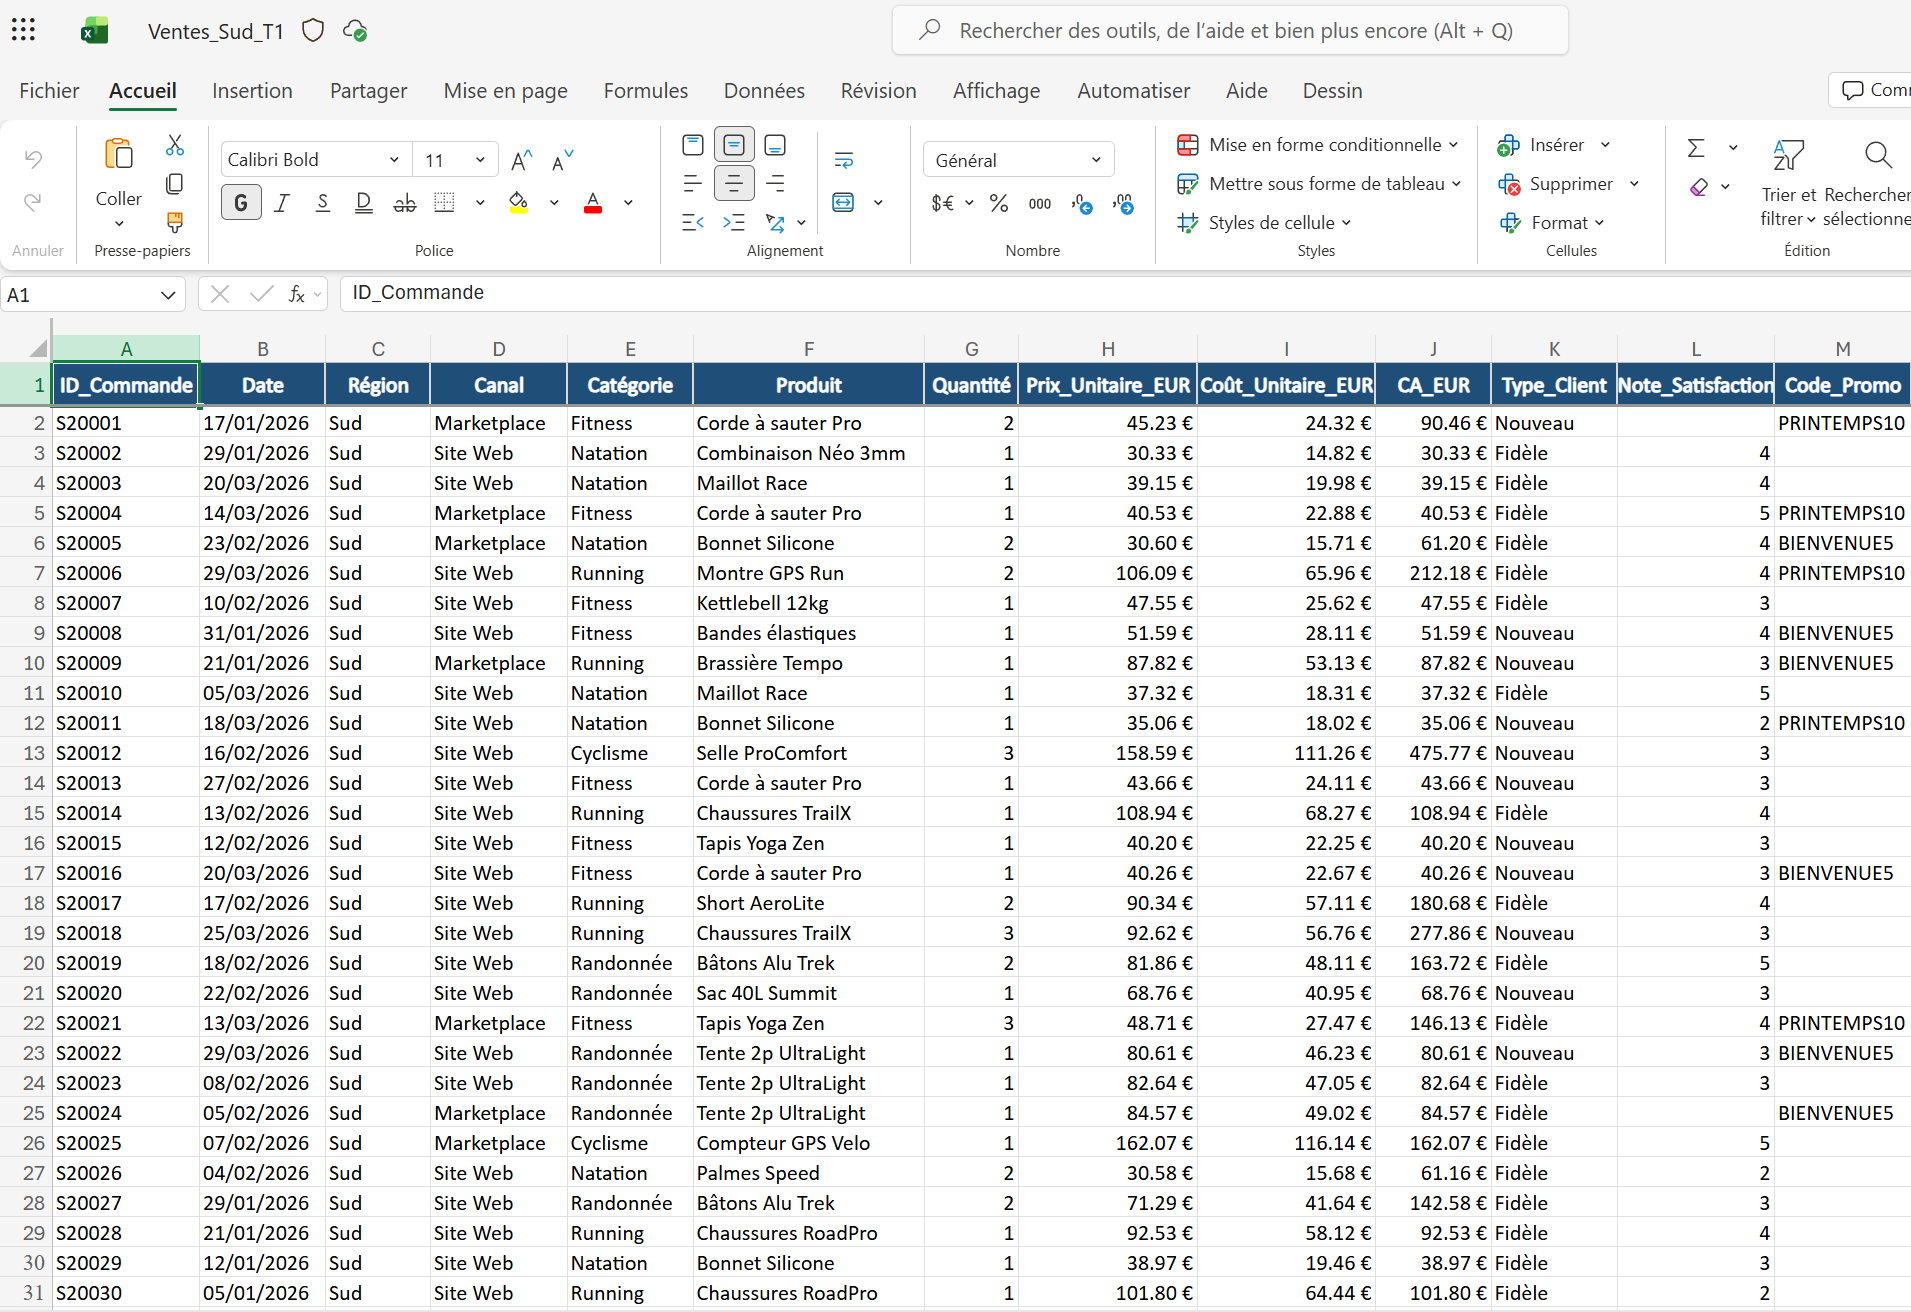Viewport: 1911px width, 1312px height.
Task: Open the Révision tab
Action: point(878,91)
